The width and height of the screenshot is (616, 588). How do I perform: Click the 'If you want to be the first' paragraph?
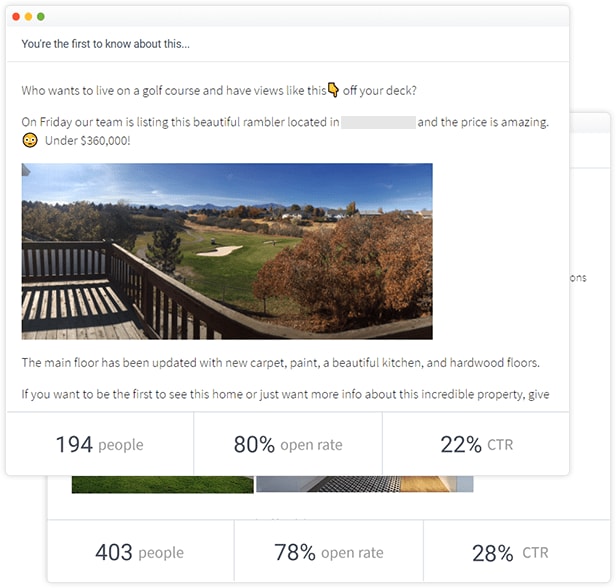pyautogui.click(x=285, y=395)
